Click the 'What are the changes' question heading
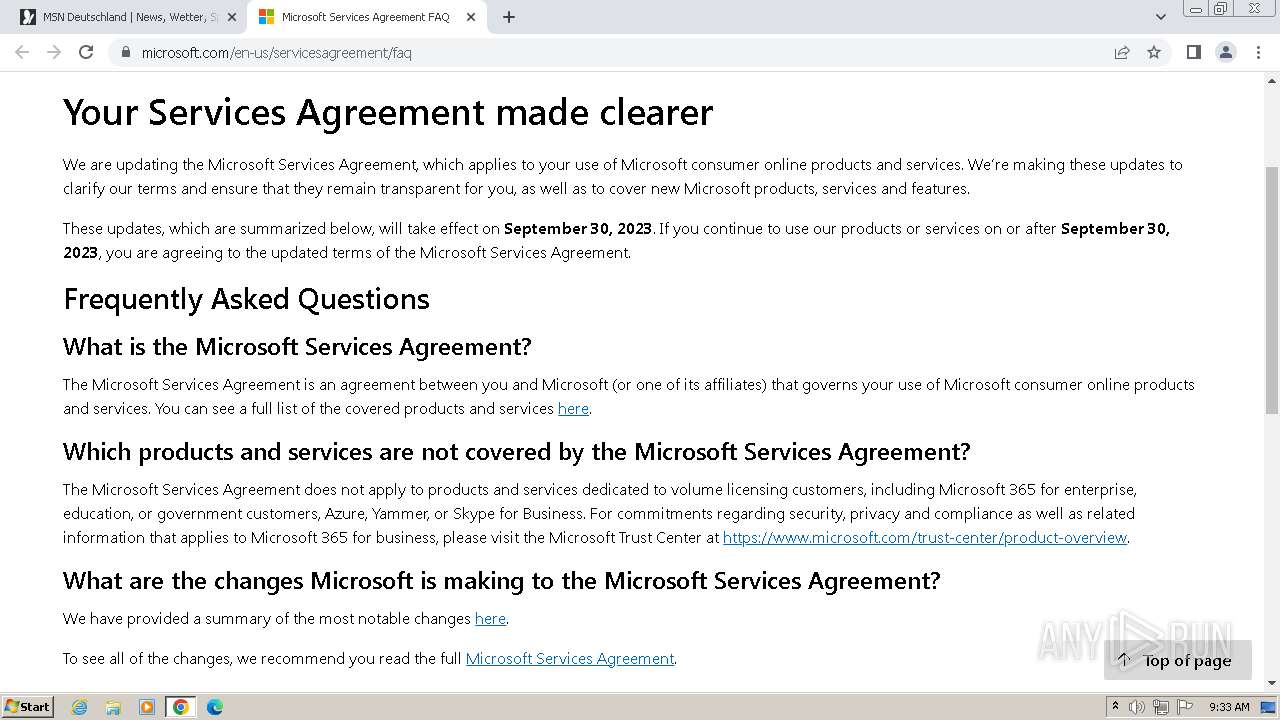Screen dimensions: 1280x720 tap(501, 580)
